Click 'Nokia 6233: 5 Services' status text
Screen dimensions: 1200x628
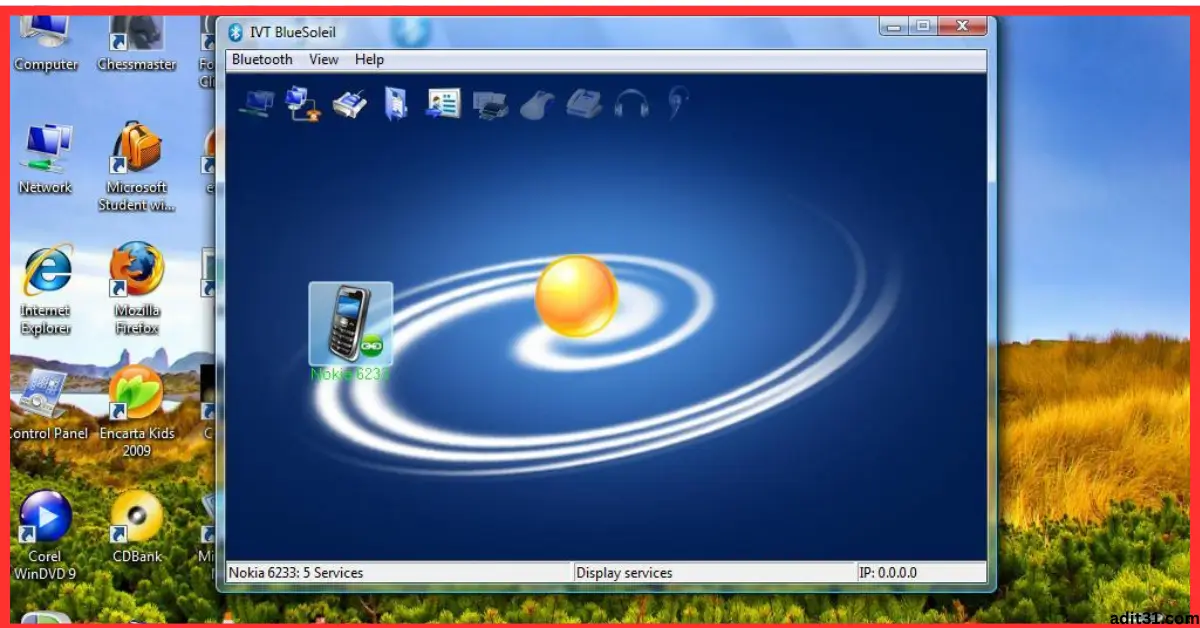pyautogui.click(x=296, y=573)
